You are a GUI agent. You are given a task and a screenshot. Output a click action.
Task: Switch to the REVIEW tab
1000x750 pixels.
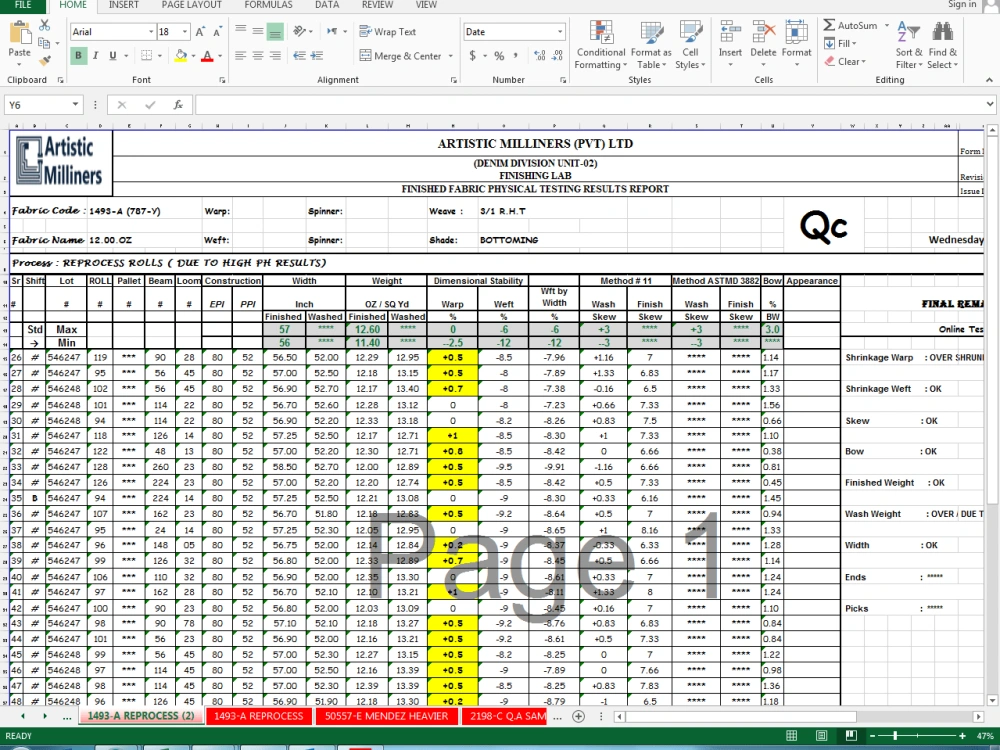coord(378,5)
